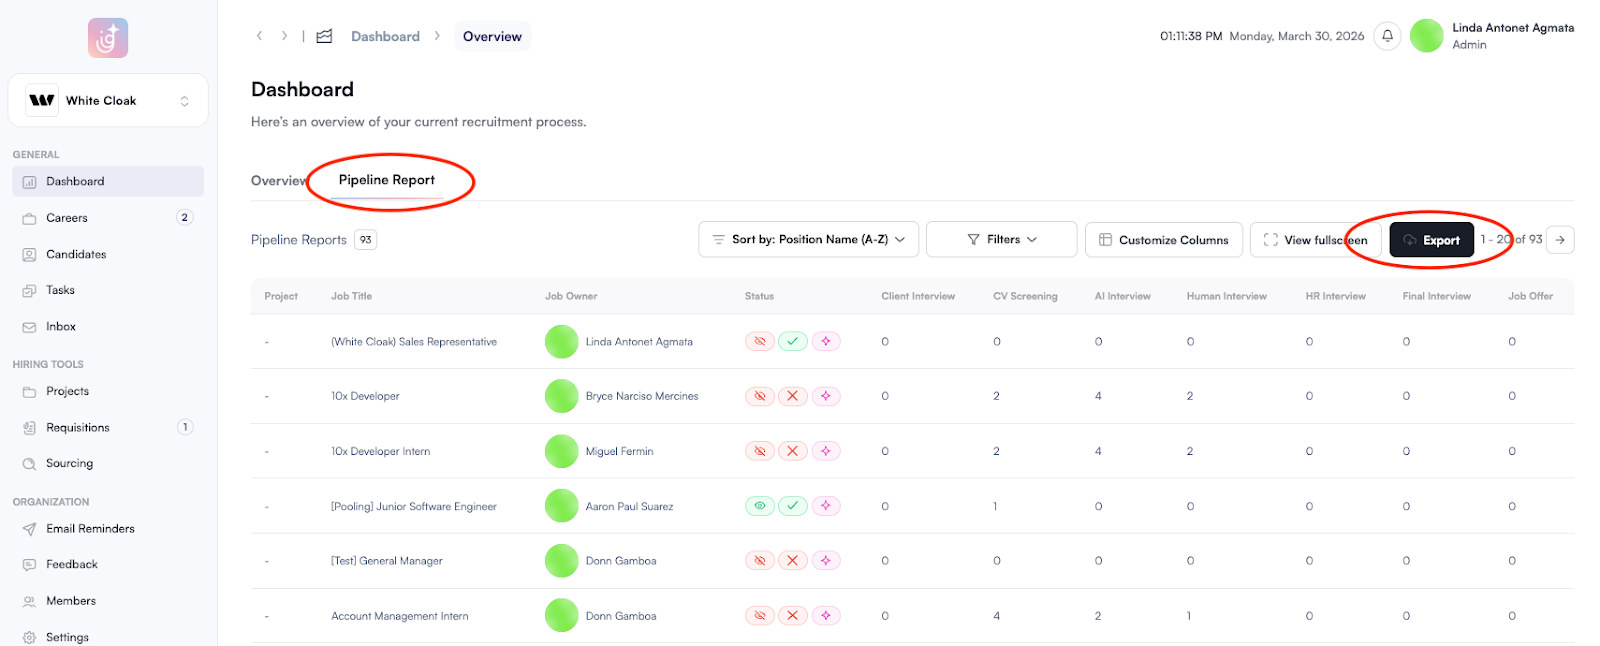Image resolution: width=1600 pixels, height=646 pixels.
Task: Click Customize Columns button
Action: 1164,240
